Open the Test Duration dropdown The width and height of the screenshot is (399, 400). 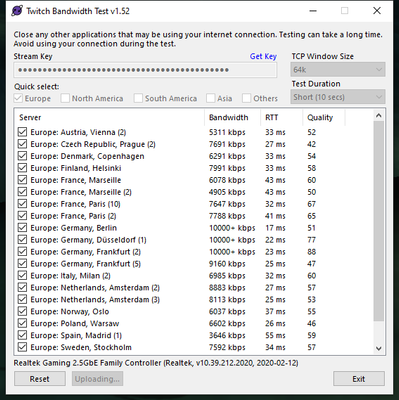[x=338, y=97]
